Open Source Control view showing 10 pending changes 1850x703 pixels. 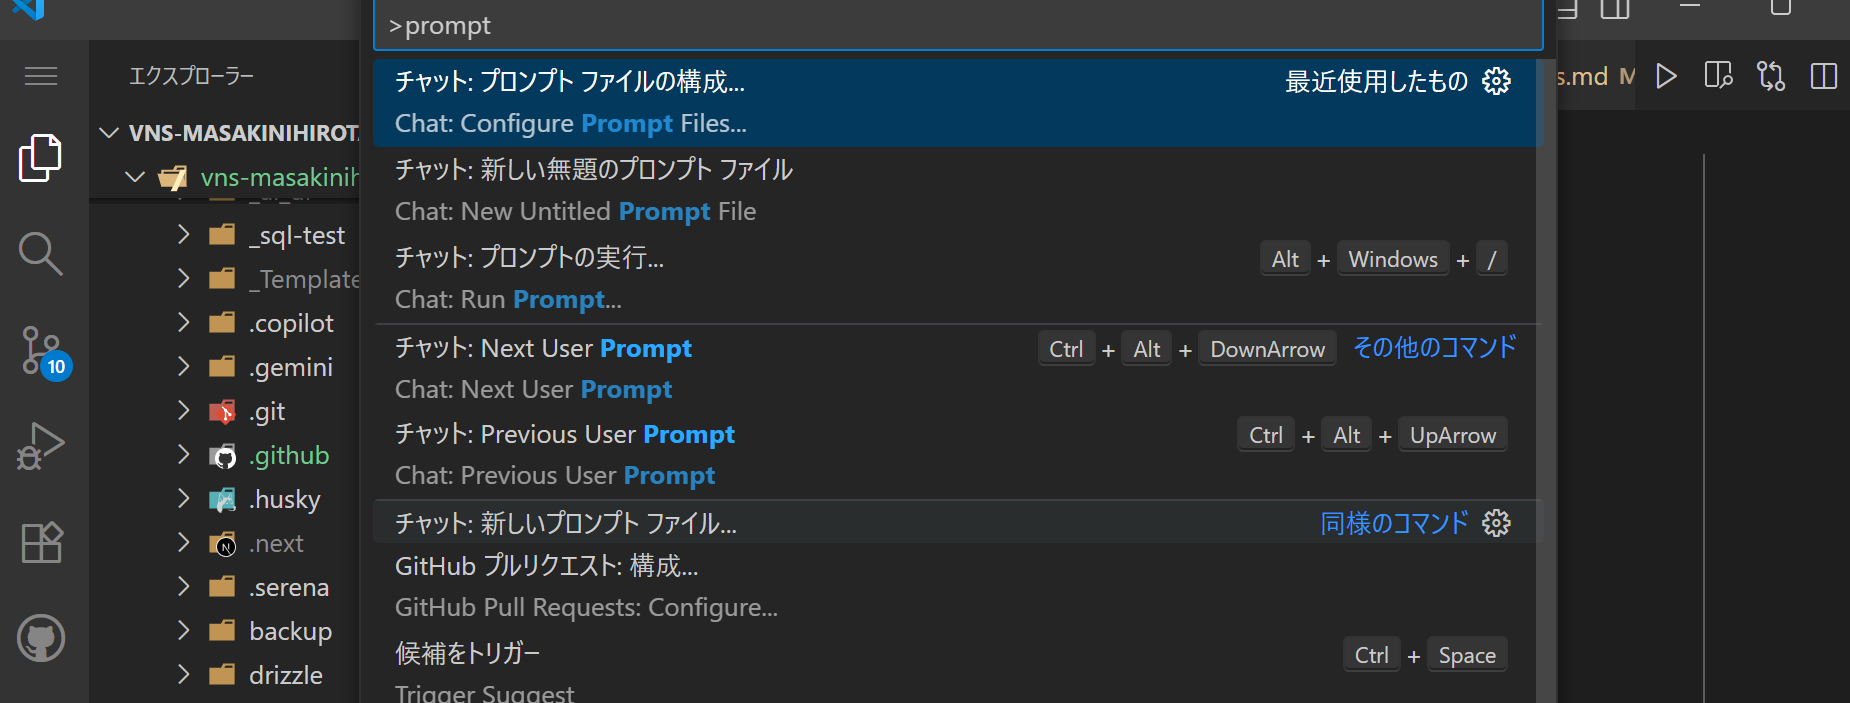(40, 350)
